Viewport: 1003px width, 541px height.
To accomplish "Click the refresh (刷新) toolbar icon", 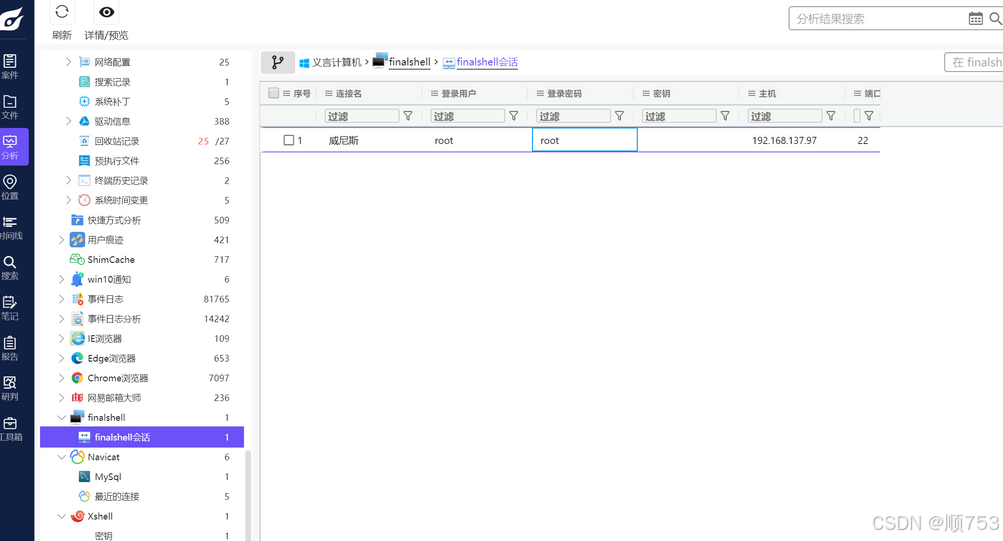I will (x=62, y=12).
